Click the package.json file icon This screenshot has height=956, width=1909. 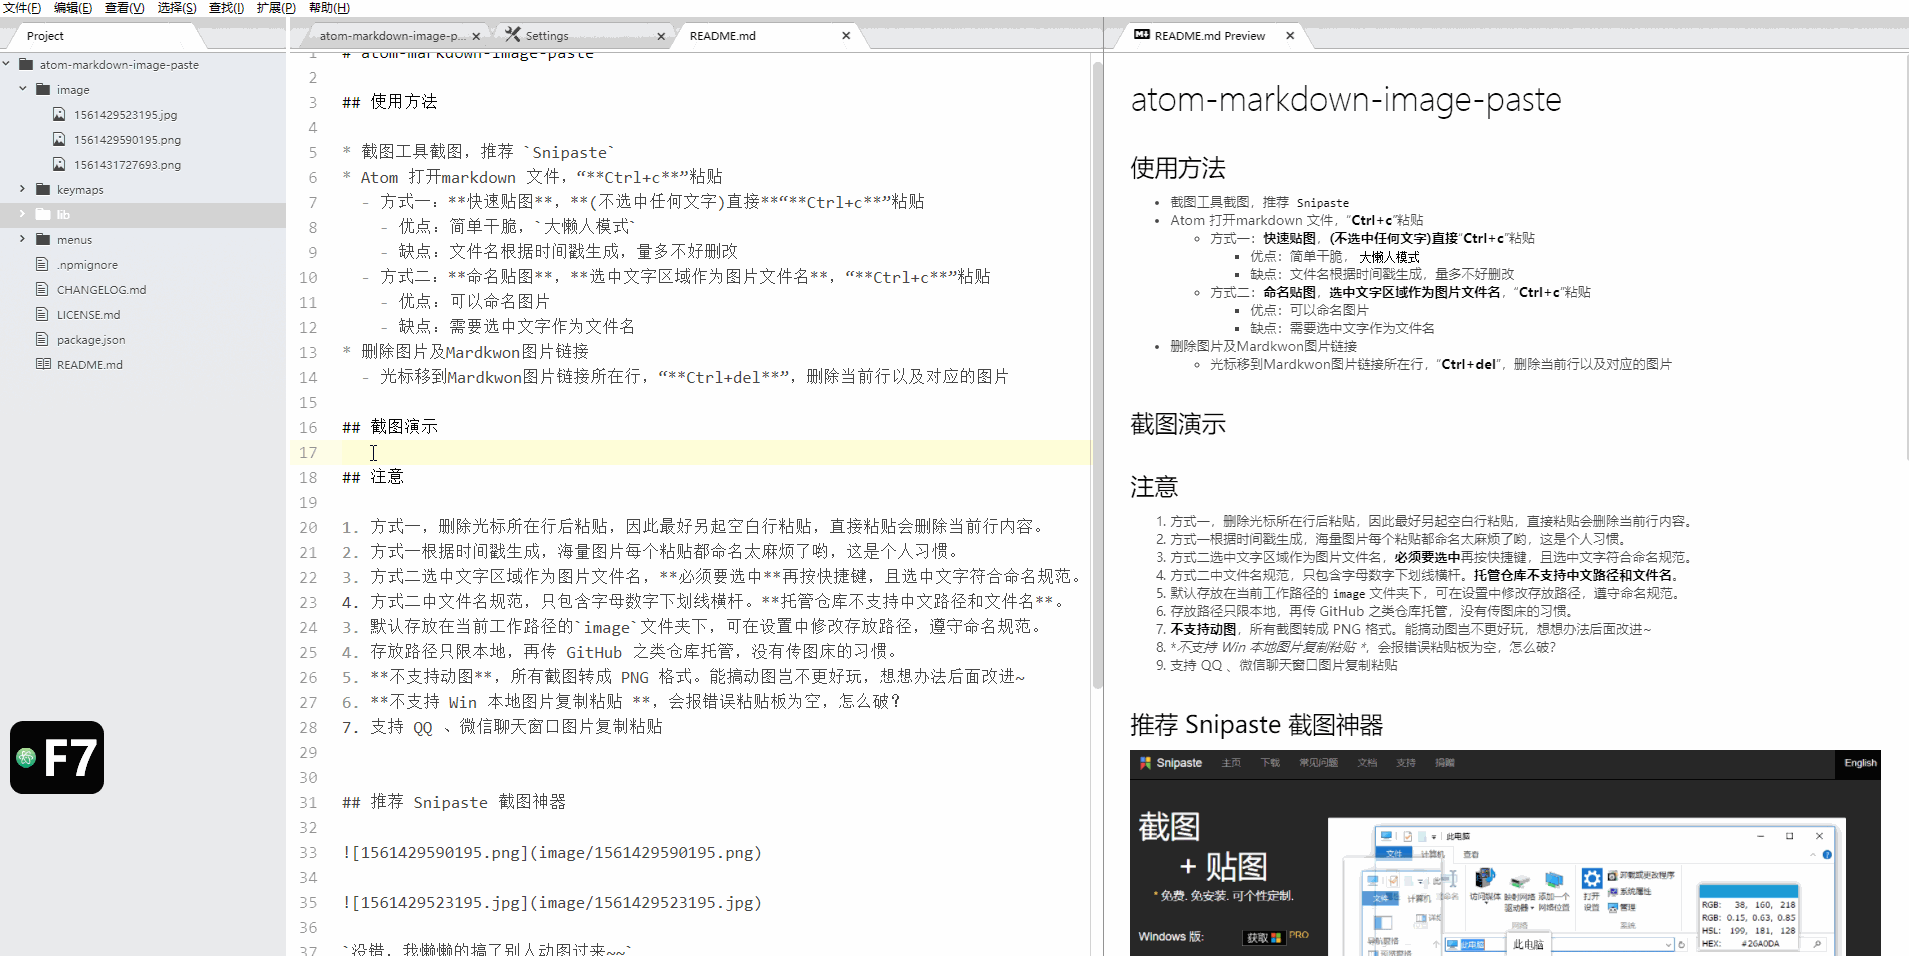[42, 339]
